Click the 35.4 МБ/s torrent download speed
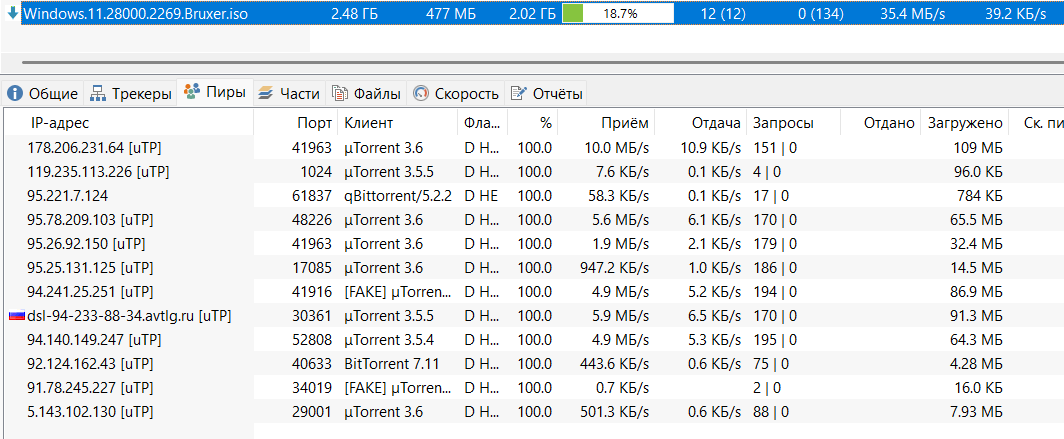 [913, 14]
